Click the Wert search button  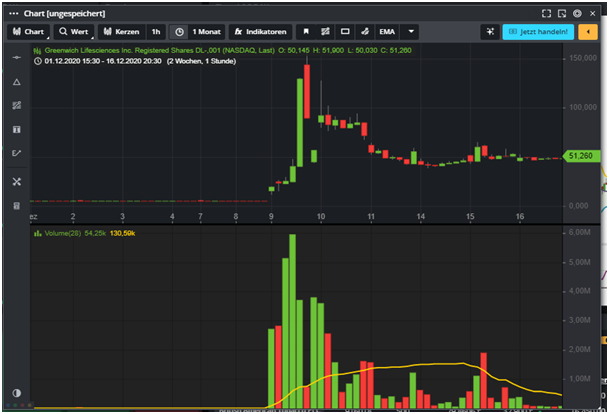(x=74, y=32)
